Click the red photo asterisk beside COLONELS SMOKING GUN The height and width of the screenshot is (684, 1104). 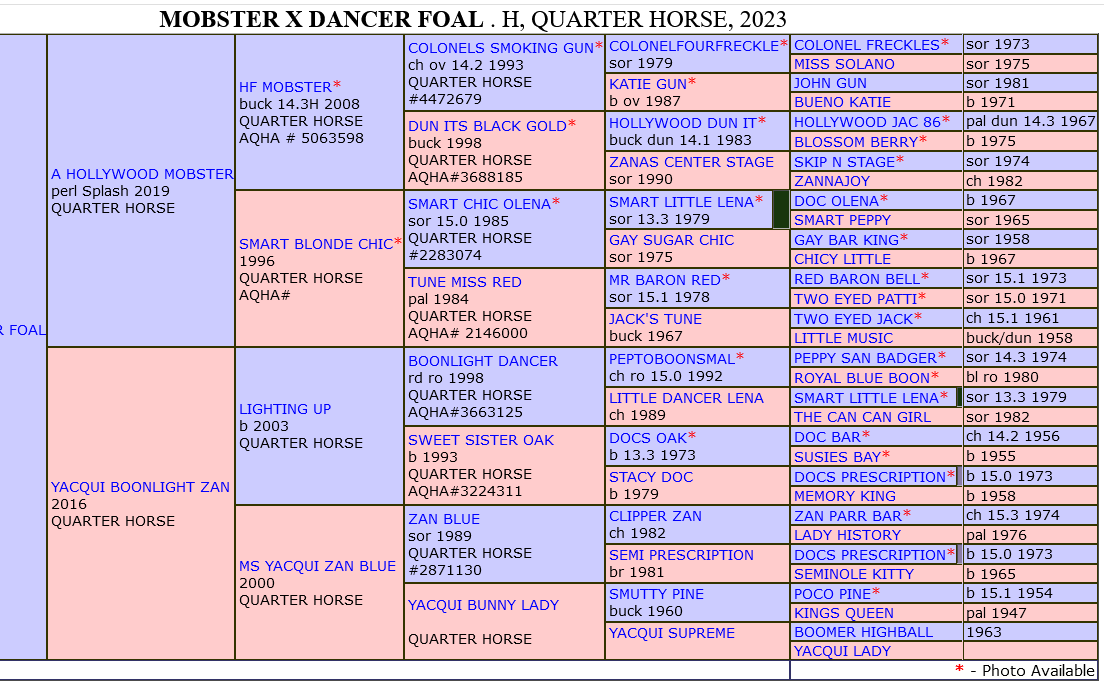tap(598, 46)
